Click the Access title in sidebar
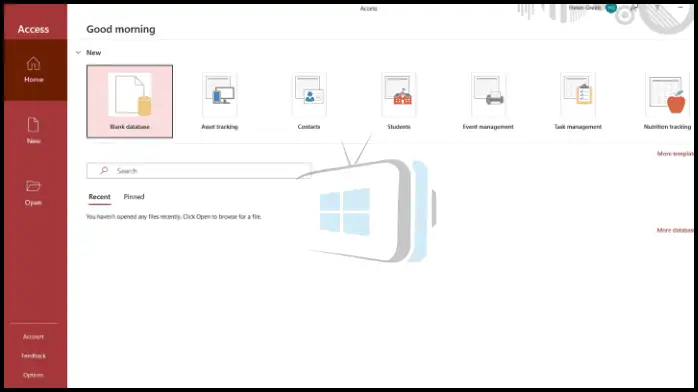This screenshot has width=698, height=392. point(33,29)
